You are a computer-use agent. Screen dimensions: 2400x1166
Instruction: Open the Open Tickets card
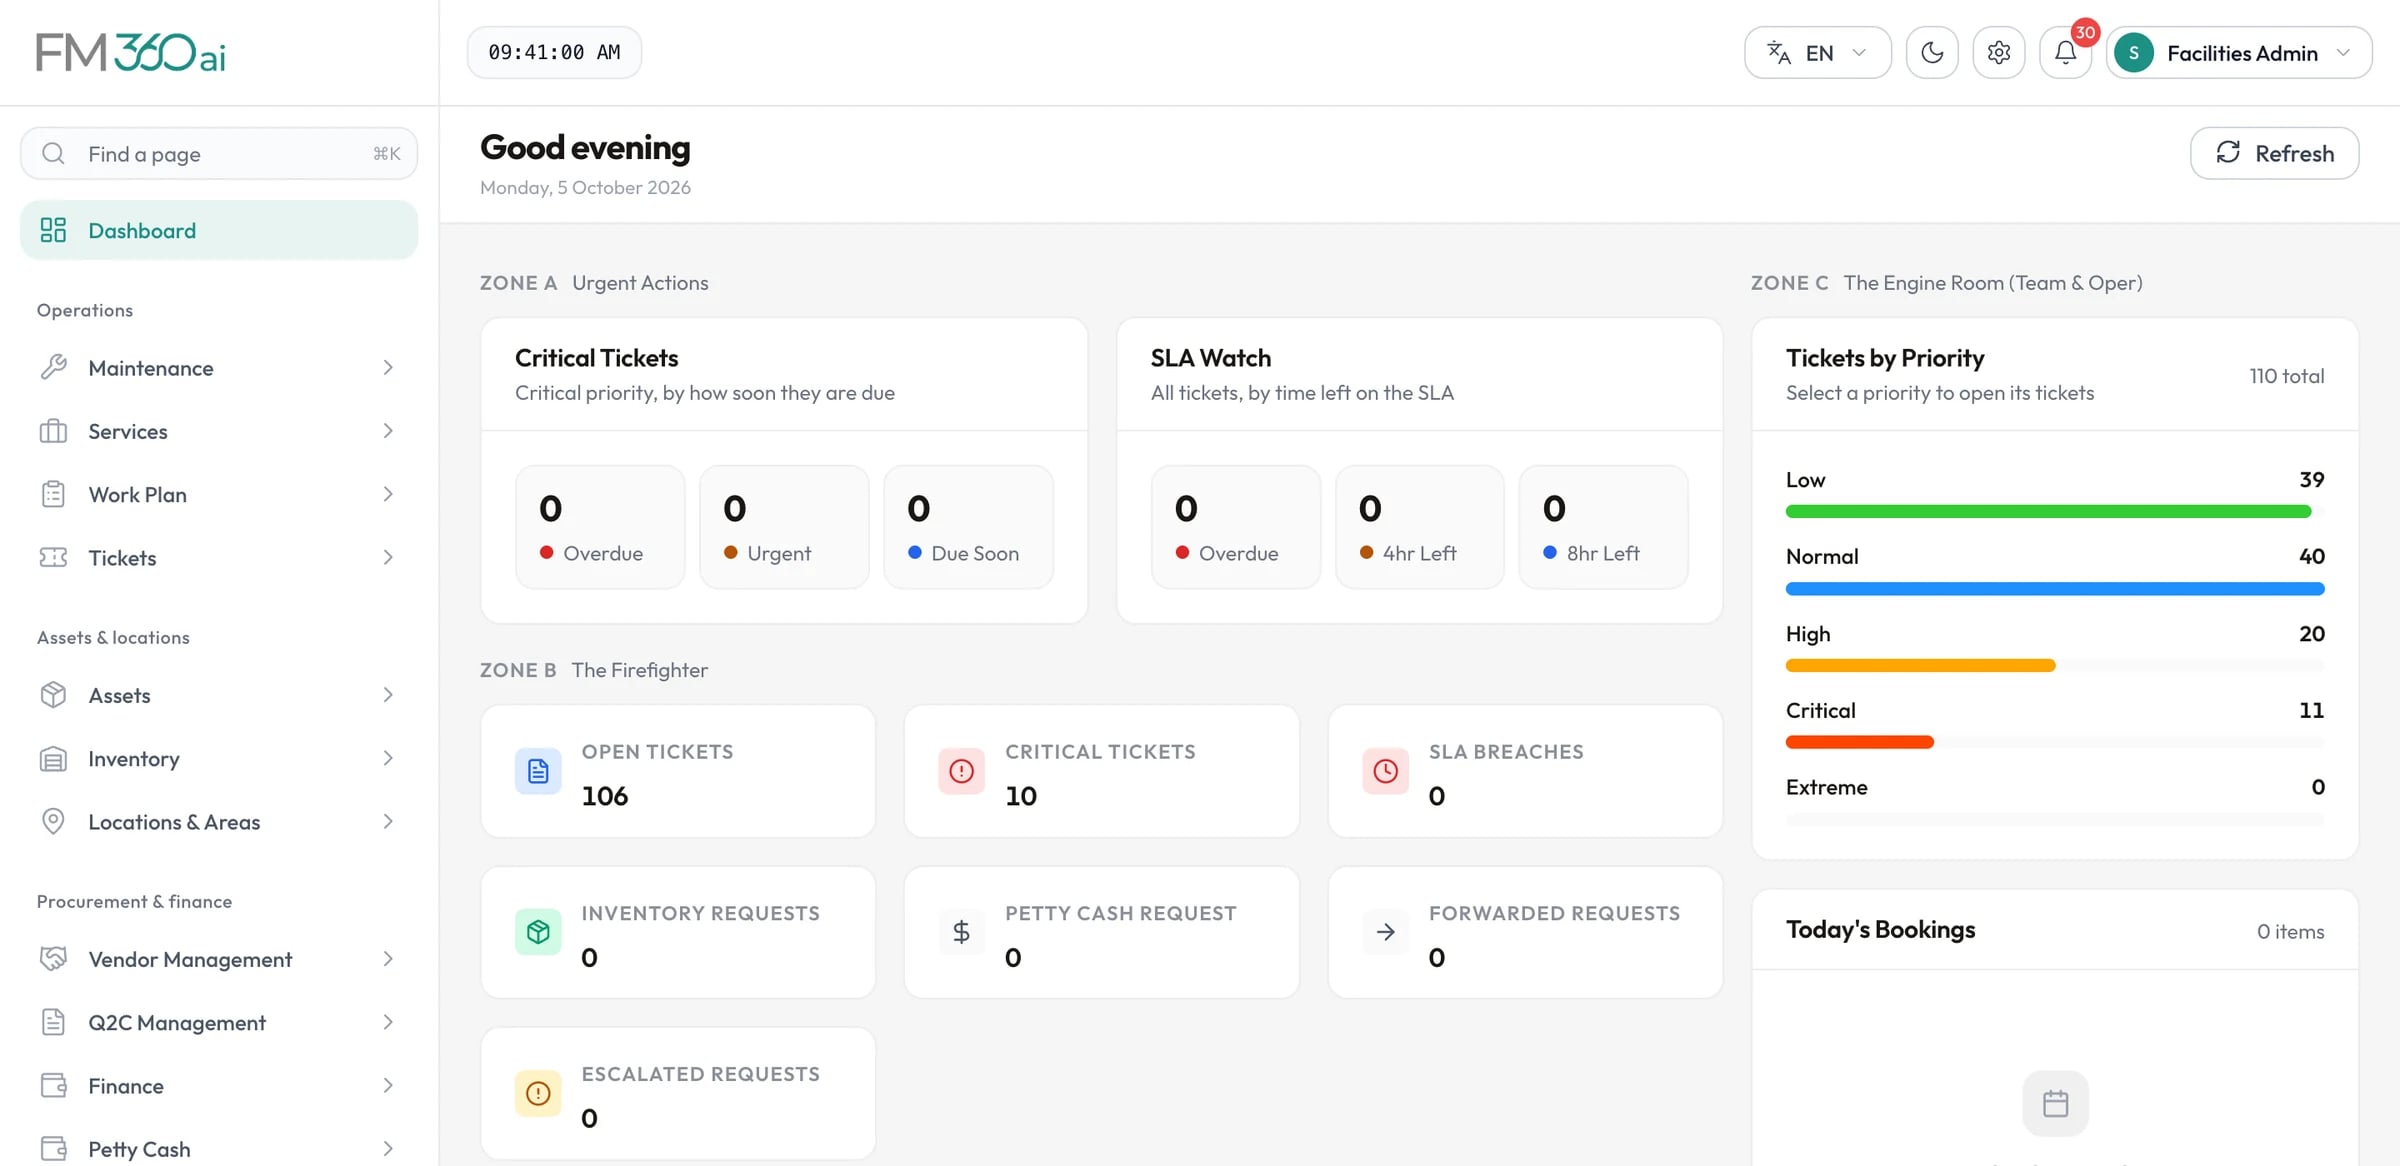click(678, 771)
